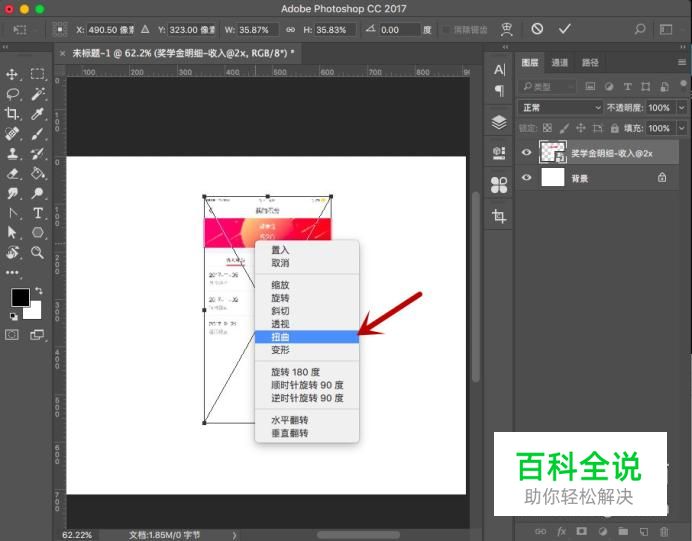Select the Hand tool
The height and width of the screenshot is (541, 692).
coord(12,252)
